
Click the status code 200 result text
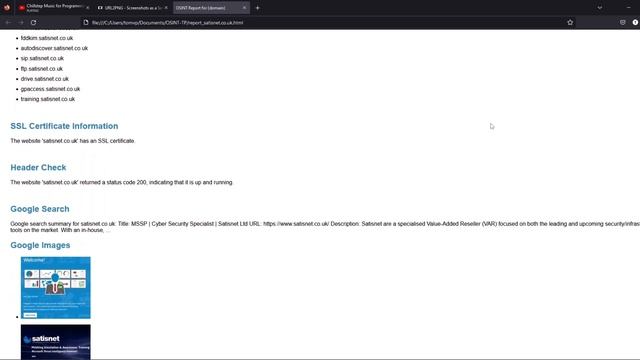[122, 182]
